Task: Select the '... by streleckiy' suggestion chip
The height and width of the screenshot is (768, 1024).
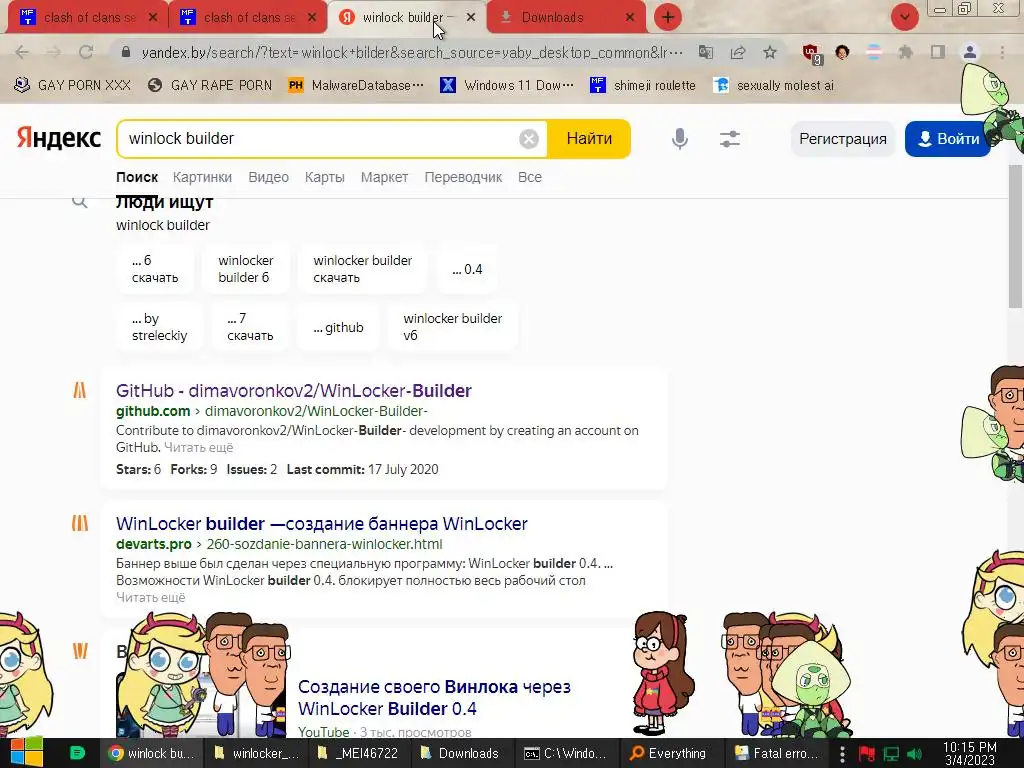Action: [159, 327]
